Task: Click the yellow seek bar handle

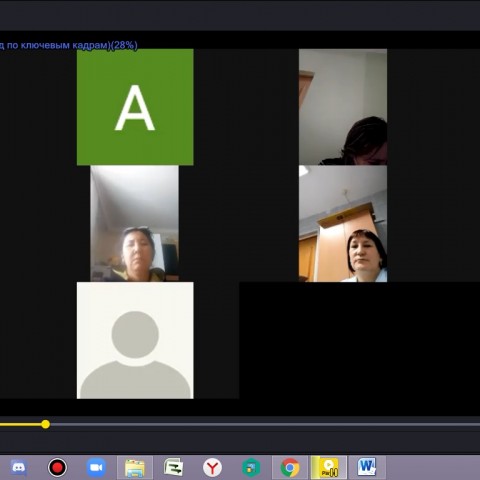Action: pyautogui.click(x=46, y=424)
